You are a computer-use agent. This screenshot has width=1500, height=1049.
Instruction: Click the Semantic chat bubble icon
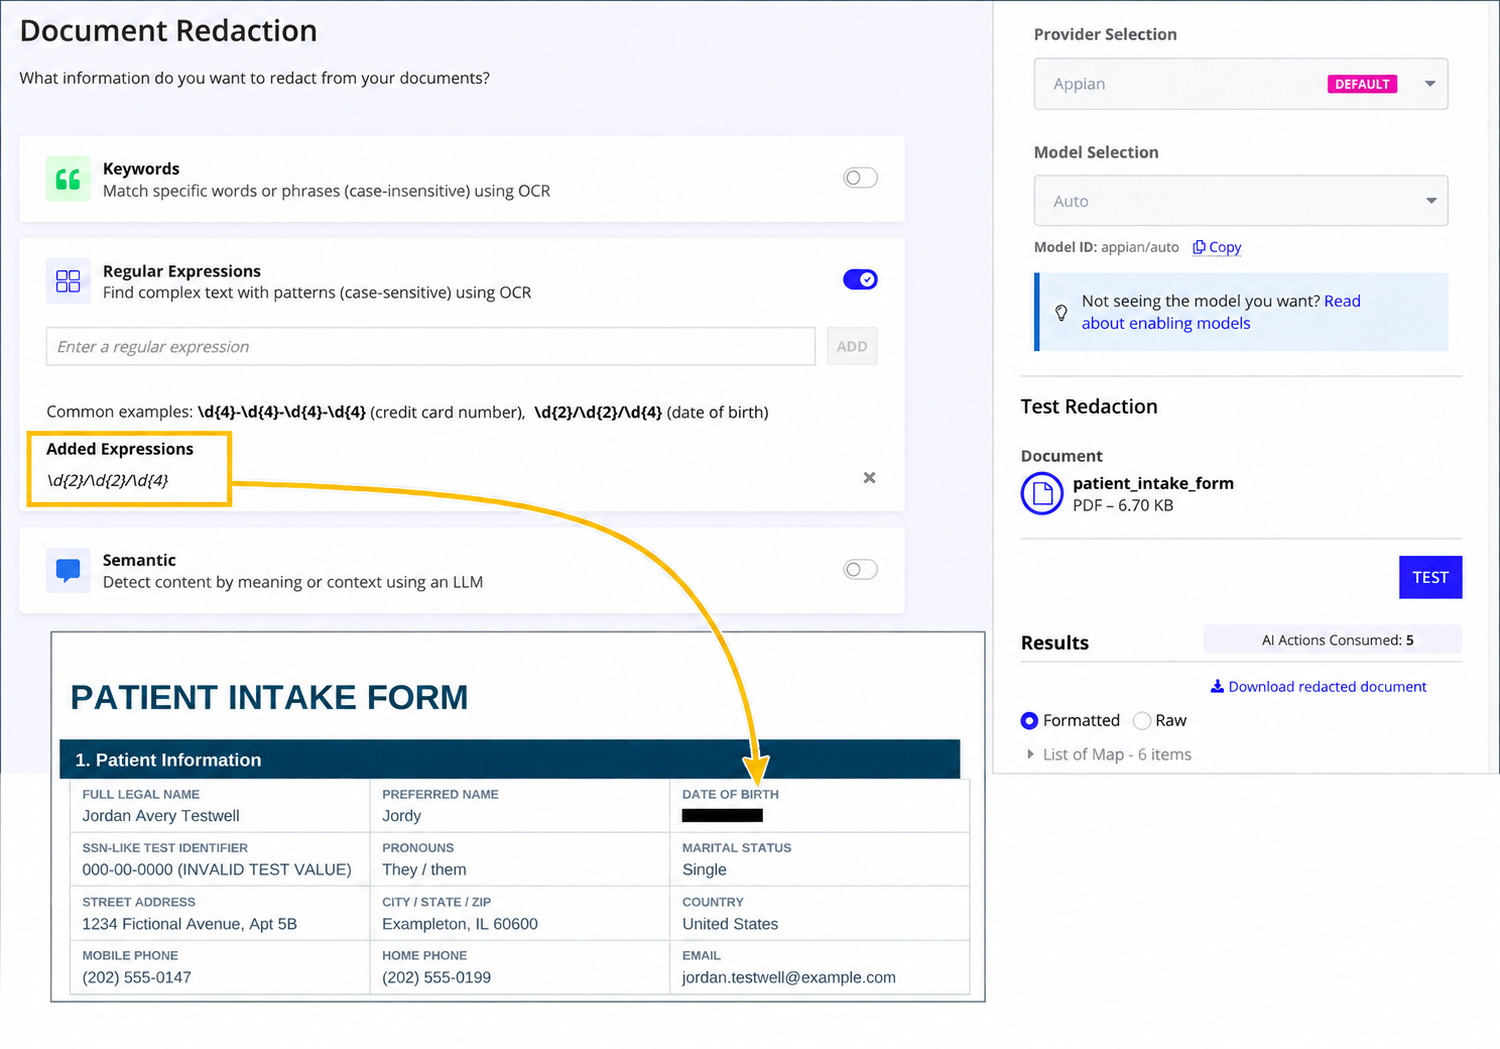tap(68, 570)
